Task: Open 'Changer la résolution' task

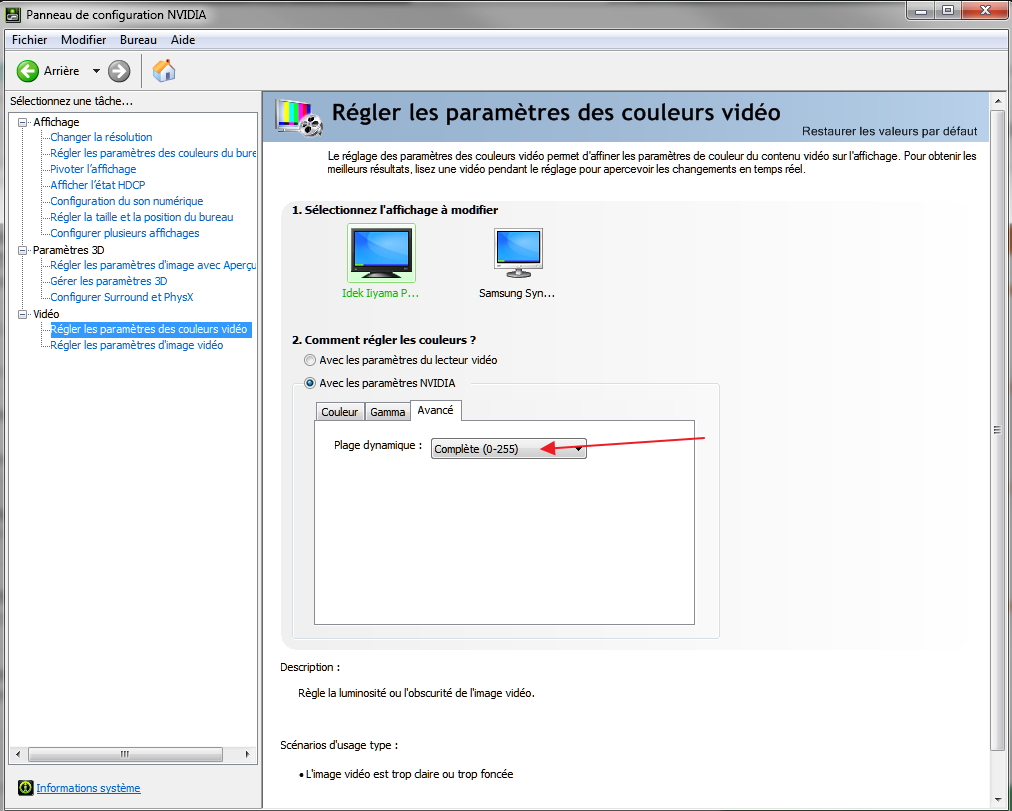Action: click(x=101, y=137)
